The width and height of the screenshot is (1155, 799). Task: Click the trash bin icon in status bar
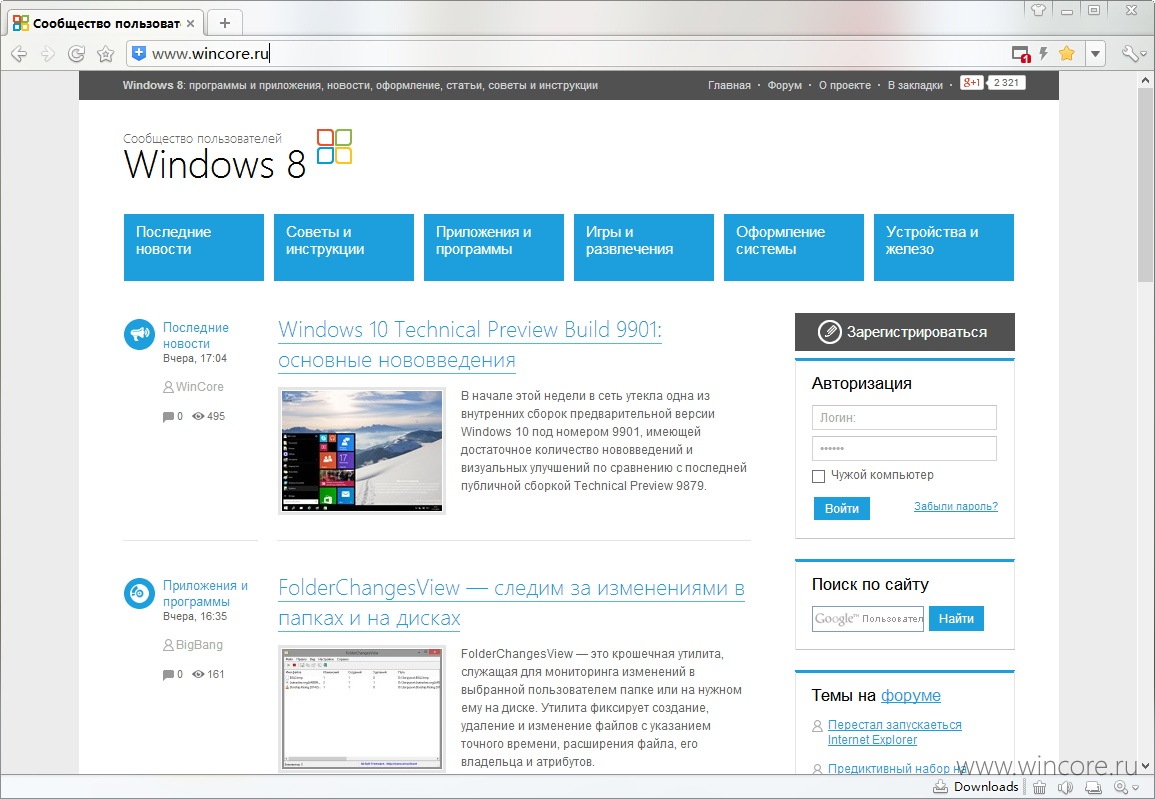coord(1039,787)
